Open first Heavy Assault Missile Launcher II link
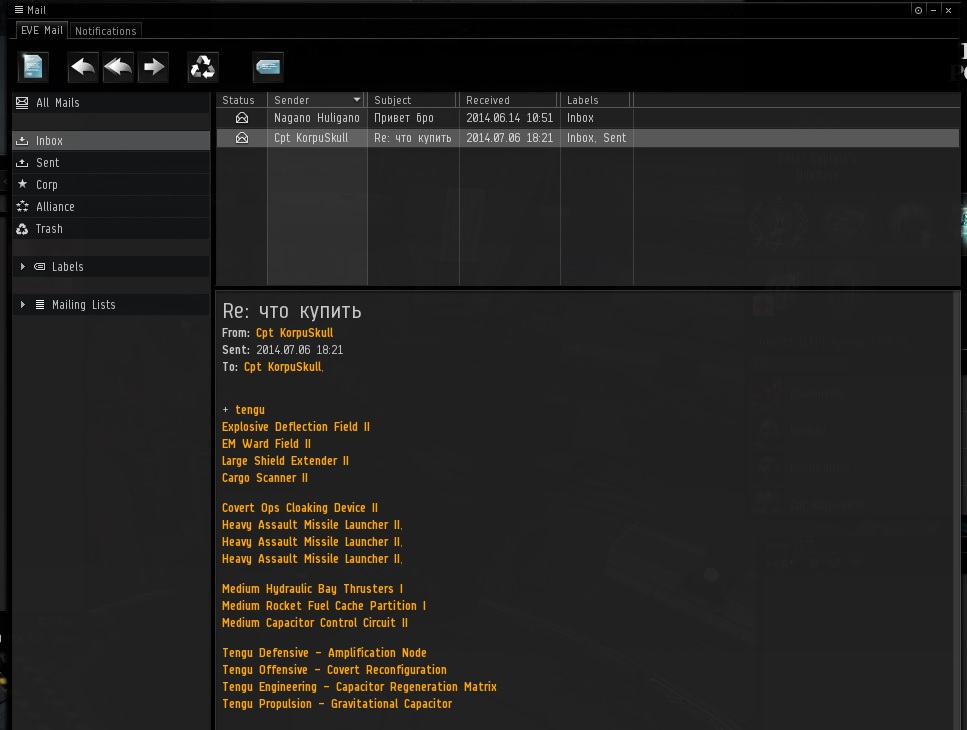This screenshot has width=967, height=730. (x=311, y=525)
